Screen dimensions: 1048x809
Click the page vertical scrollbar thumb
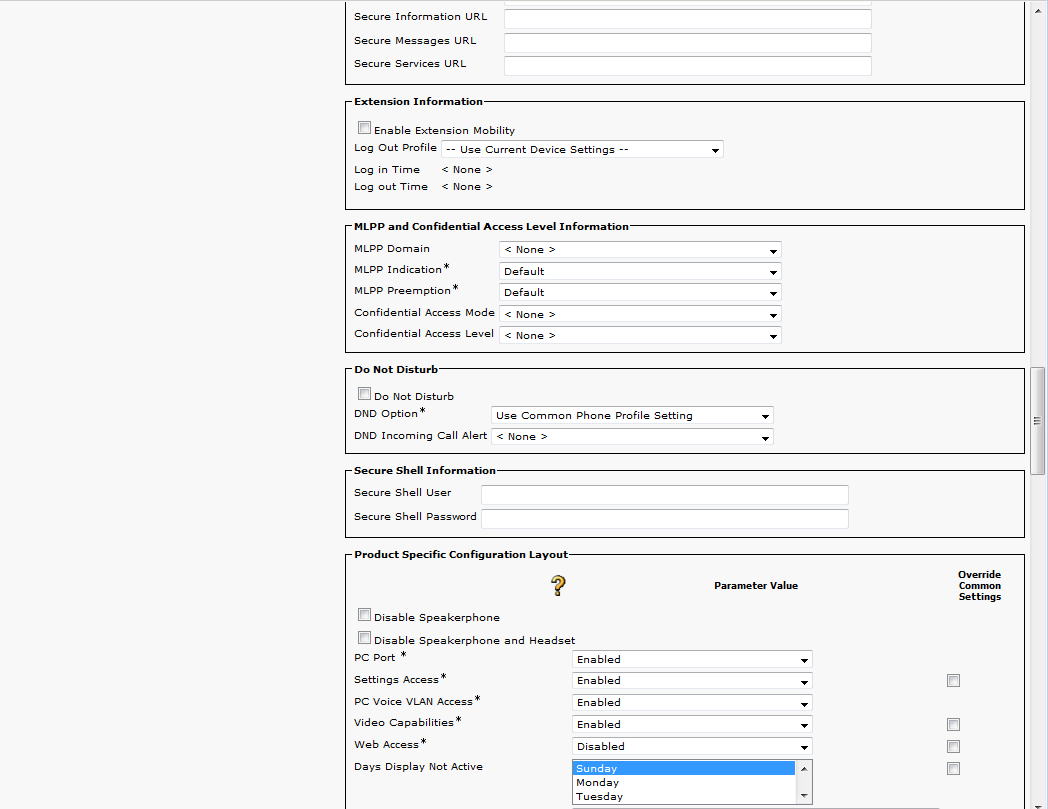tap(1038, 420)
